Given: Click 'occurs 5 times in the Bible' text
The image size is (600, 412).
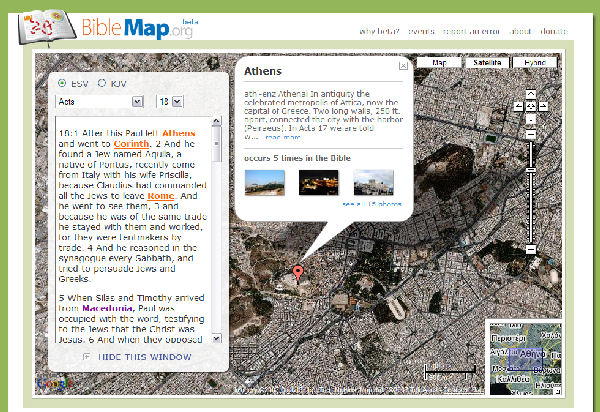Looking at the screenshot, I should pos(297,158).
